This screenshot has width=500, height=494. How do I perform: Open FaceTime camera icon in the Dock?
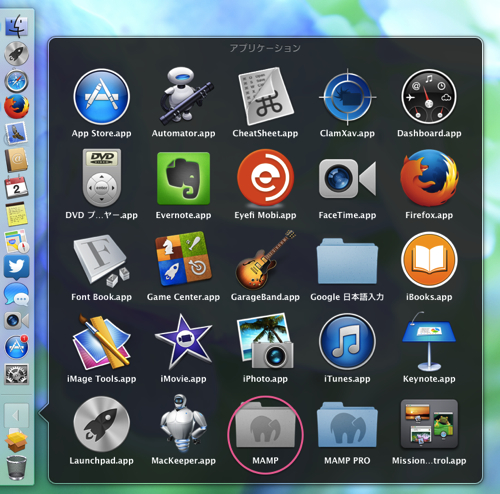tap(16, 321)
